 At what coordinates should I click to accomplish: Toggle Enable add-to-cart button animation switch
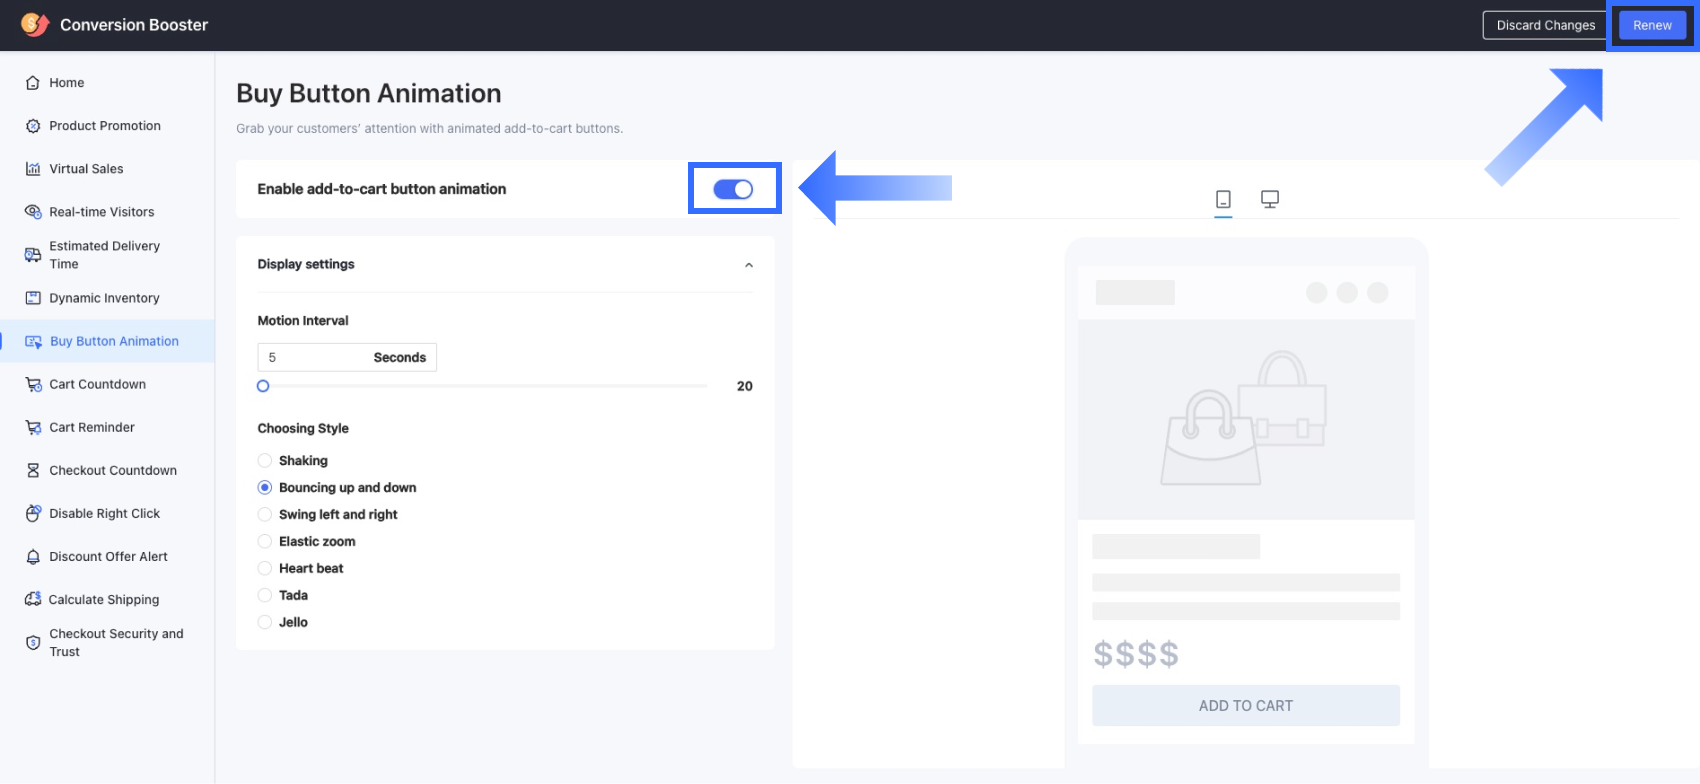(x=733, y=189)
